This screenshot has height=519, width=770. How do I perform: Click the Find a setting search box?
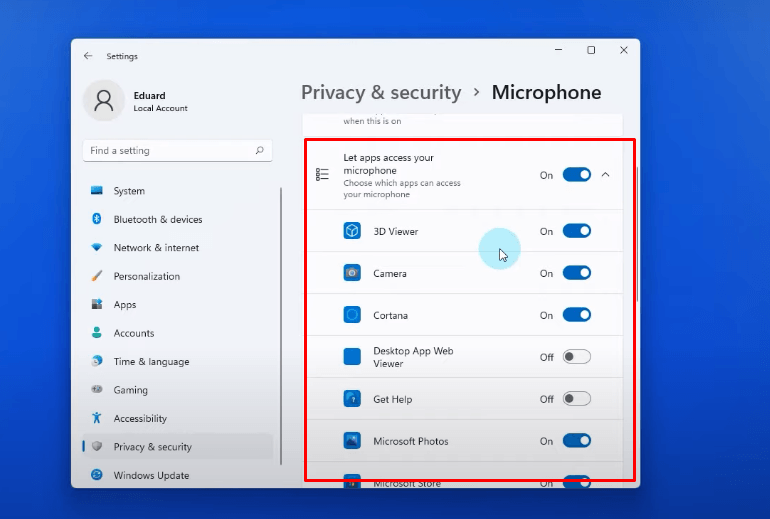click(x=178, y=151)
